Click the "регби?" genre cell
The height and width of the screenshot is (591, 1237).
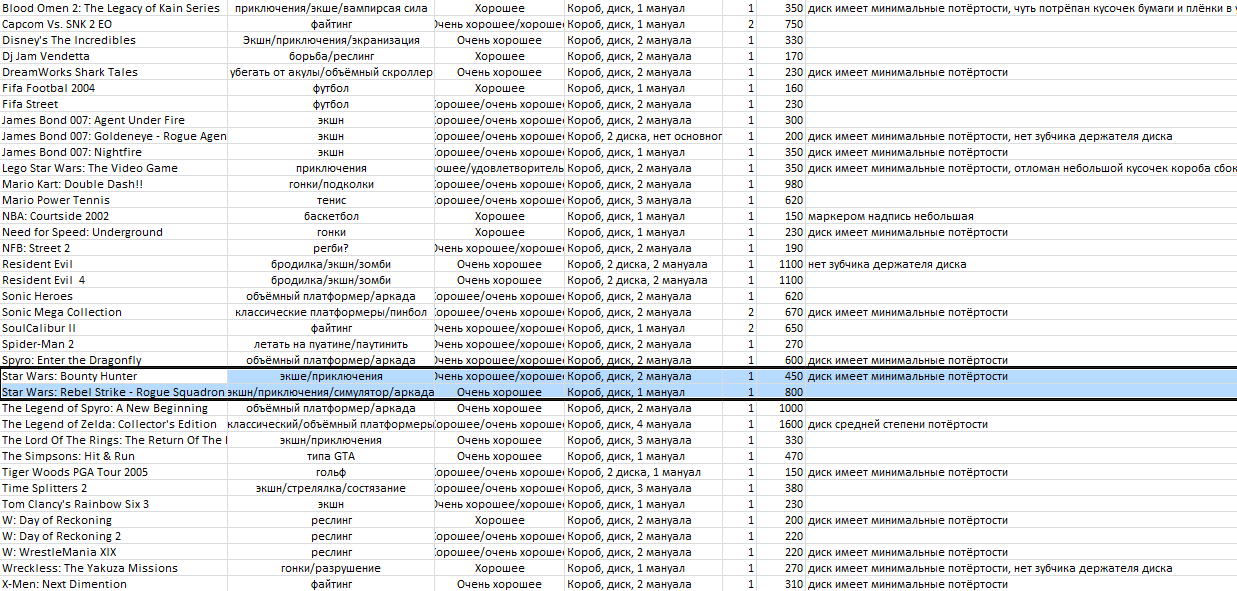click(x=331, y=248)
